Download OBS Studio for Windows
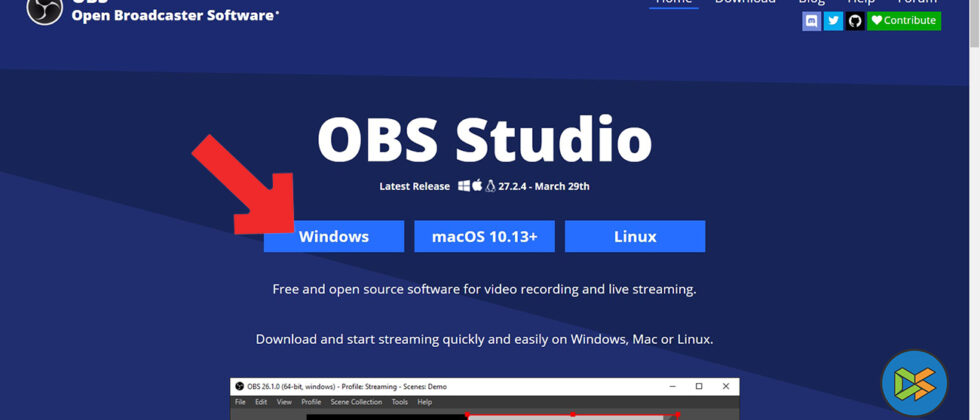980x420 pixels. (x=334, y=236)
